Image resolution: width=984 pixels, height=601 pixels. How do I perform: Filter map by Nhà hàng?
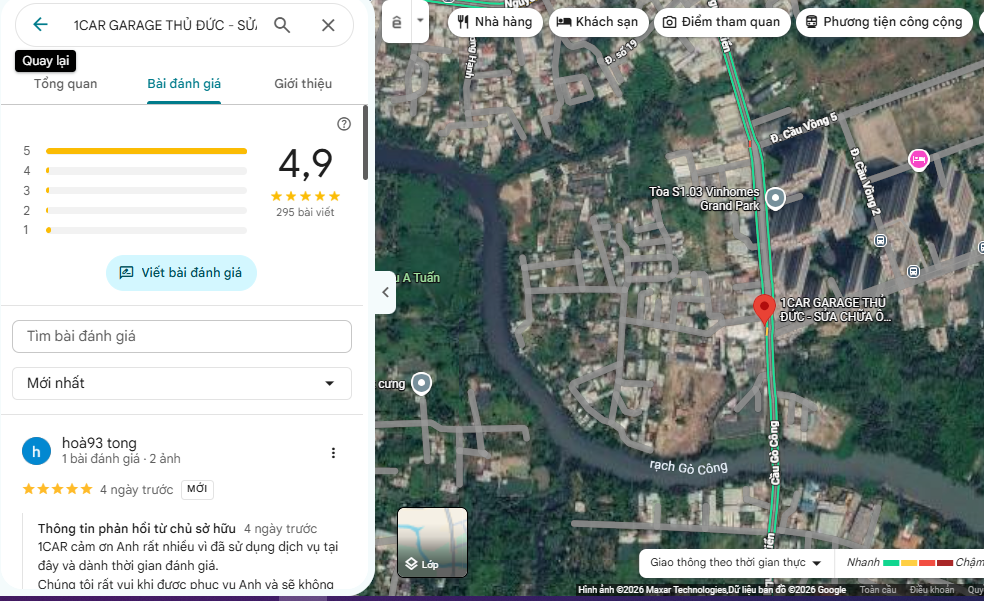click(495, 22)
